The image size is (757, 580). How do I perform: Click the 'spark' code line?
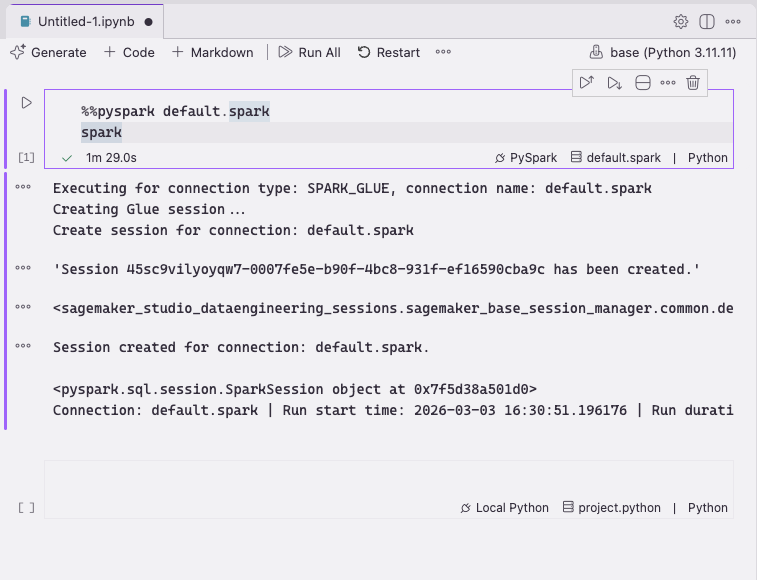[101, 132]
